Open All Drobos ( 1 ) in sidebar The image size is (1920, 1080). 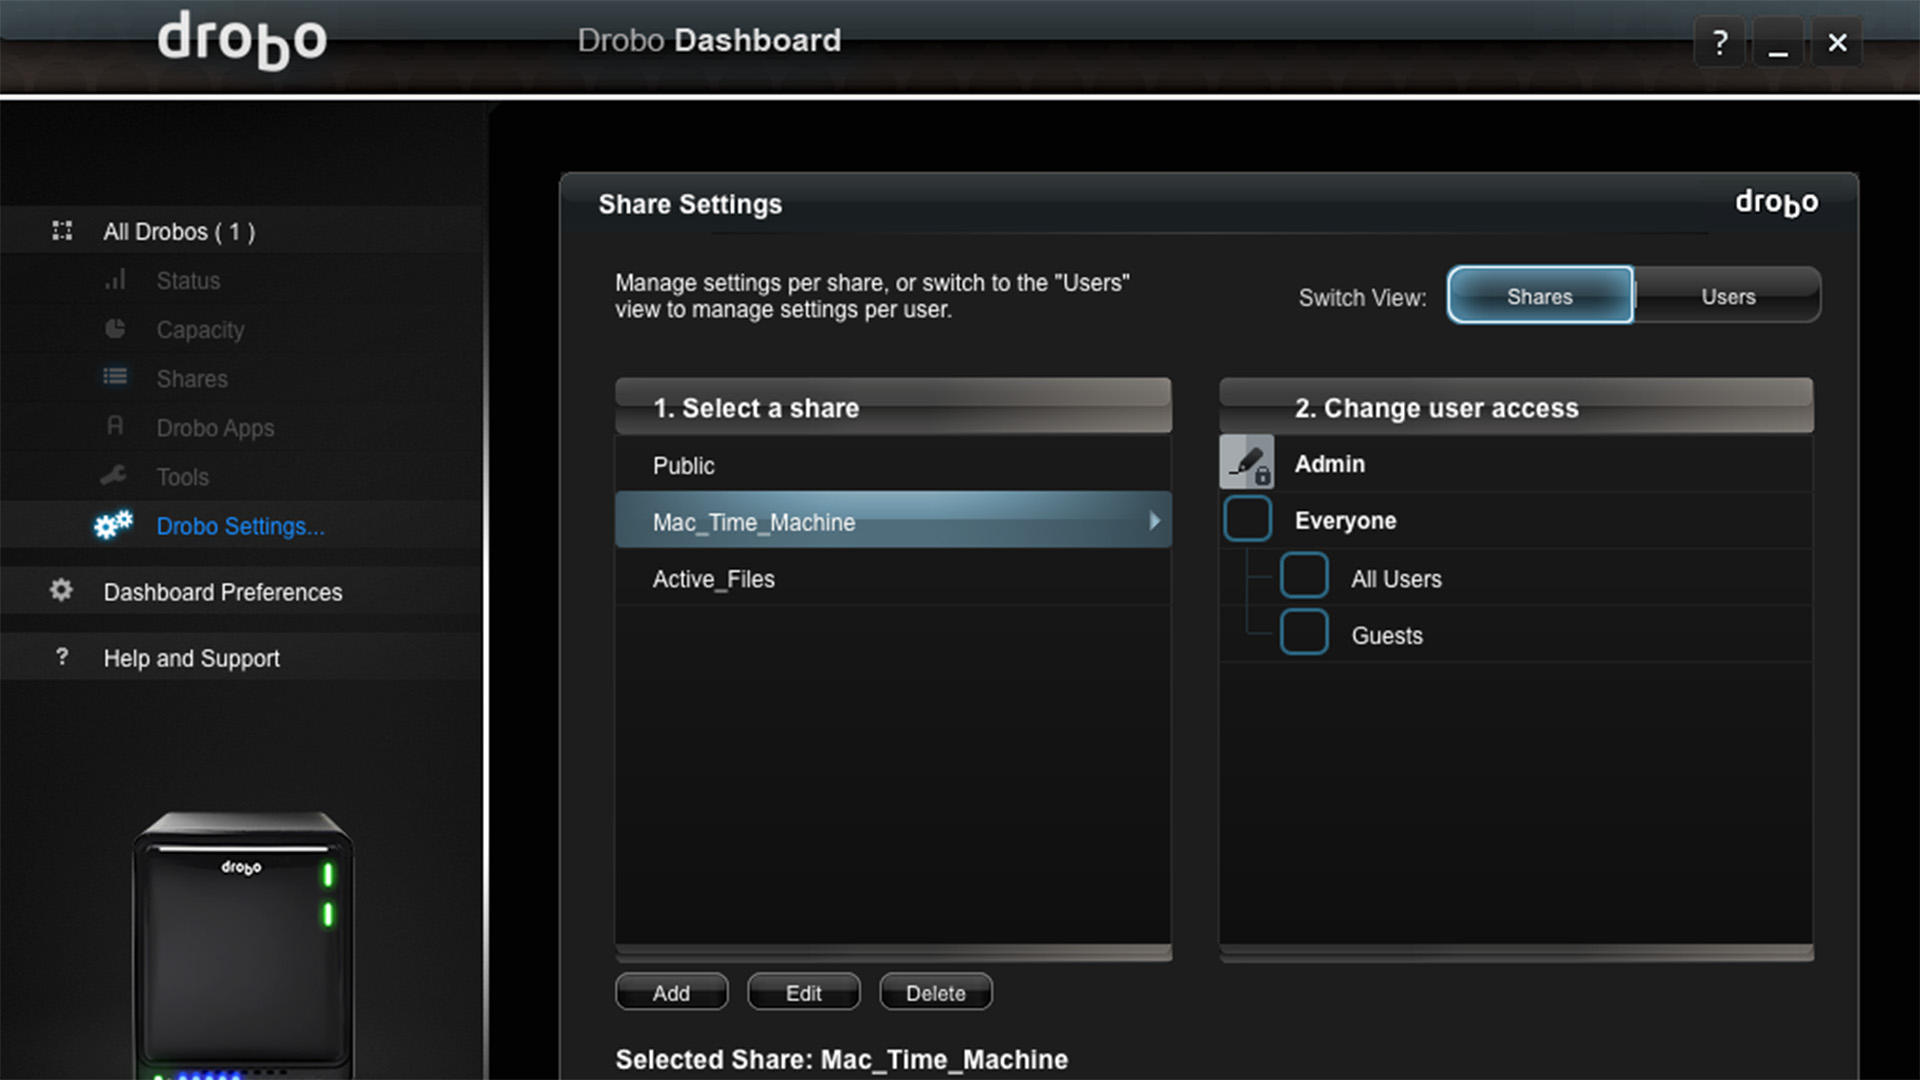pos(179,232)
